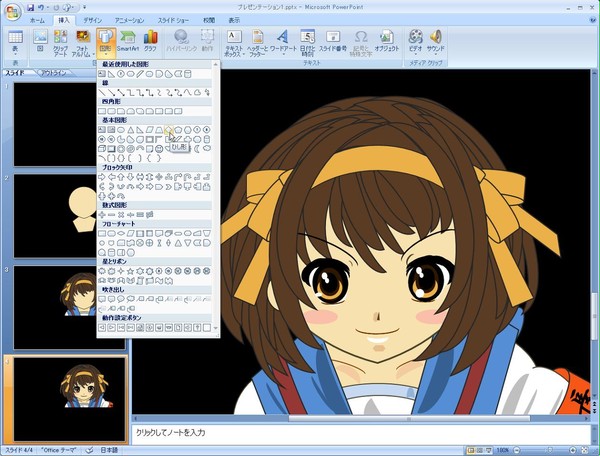The image size is (600, 456).
Task: Expand the Photo Album (フォトアルバム) dropdown arrow
Action: (x=93, y=54)
